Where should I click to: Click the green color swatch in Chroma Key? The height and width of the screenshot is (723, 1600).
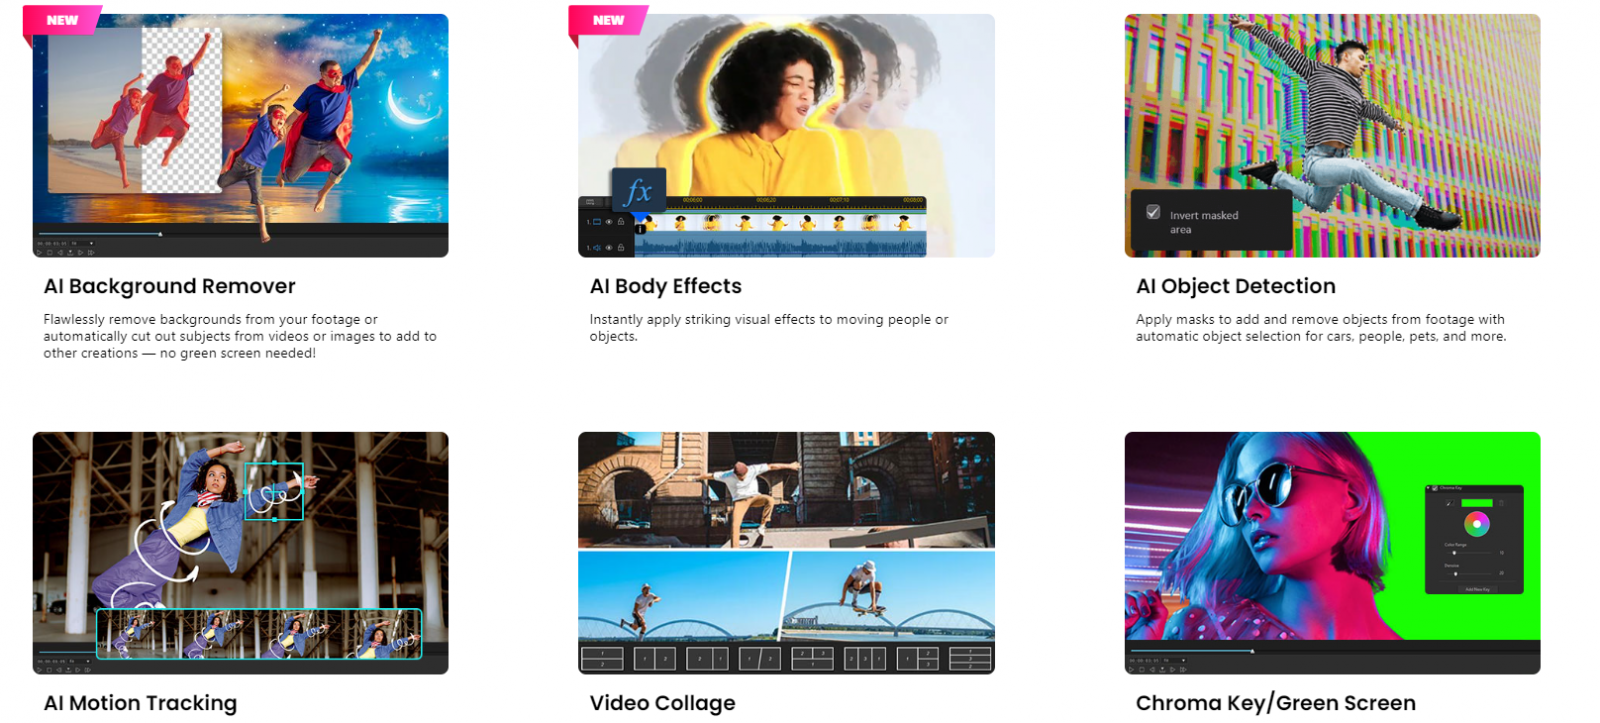coord(1477,503)
